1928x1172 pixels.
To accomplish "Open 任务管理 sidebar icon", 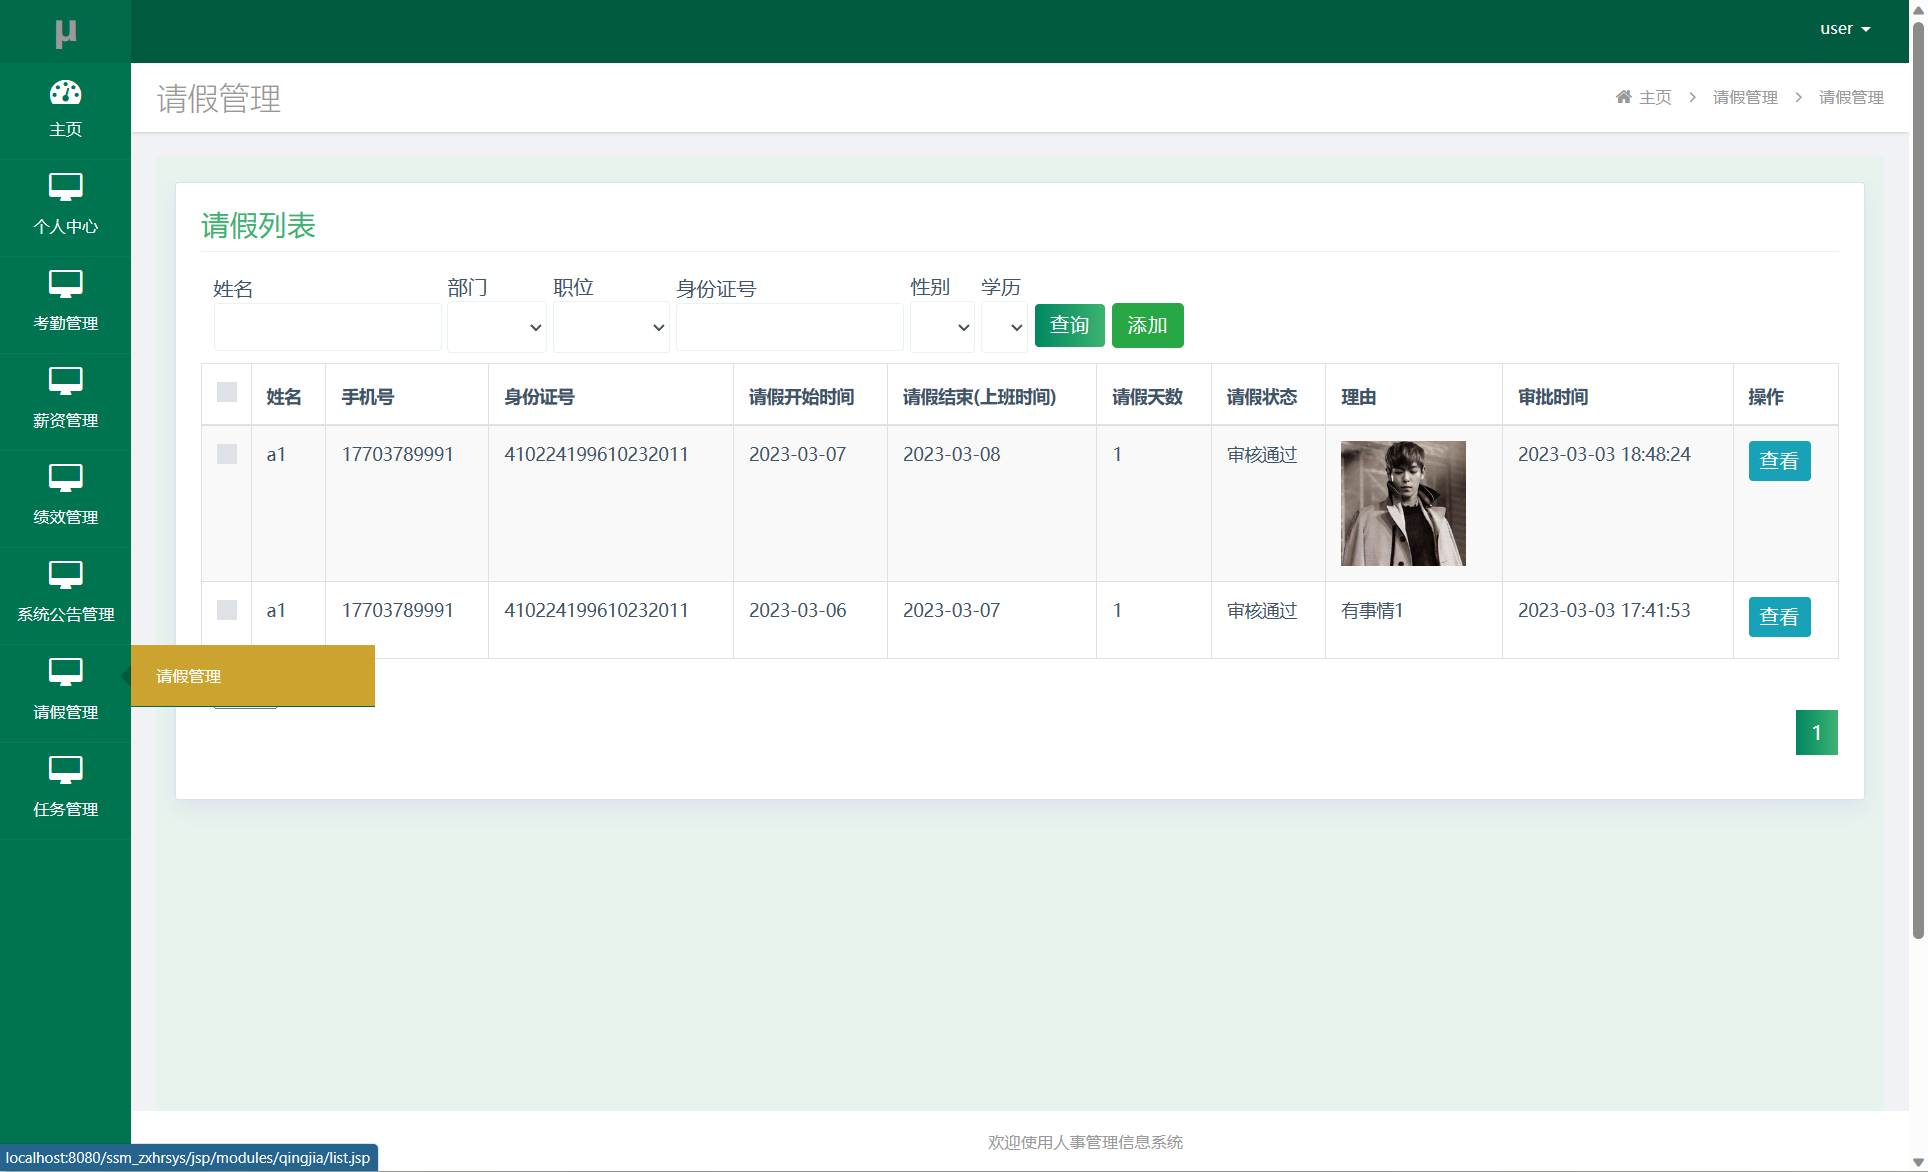I will coord(65,770).
